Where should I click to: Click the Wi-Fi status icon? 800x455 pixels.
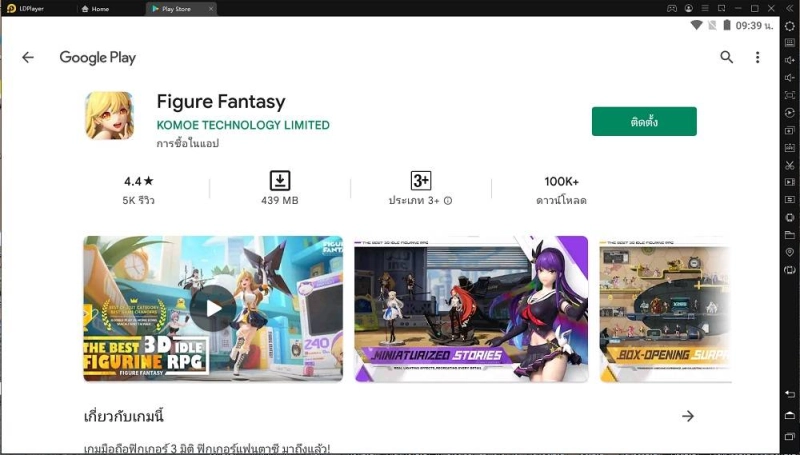[696, 25]
